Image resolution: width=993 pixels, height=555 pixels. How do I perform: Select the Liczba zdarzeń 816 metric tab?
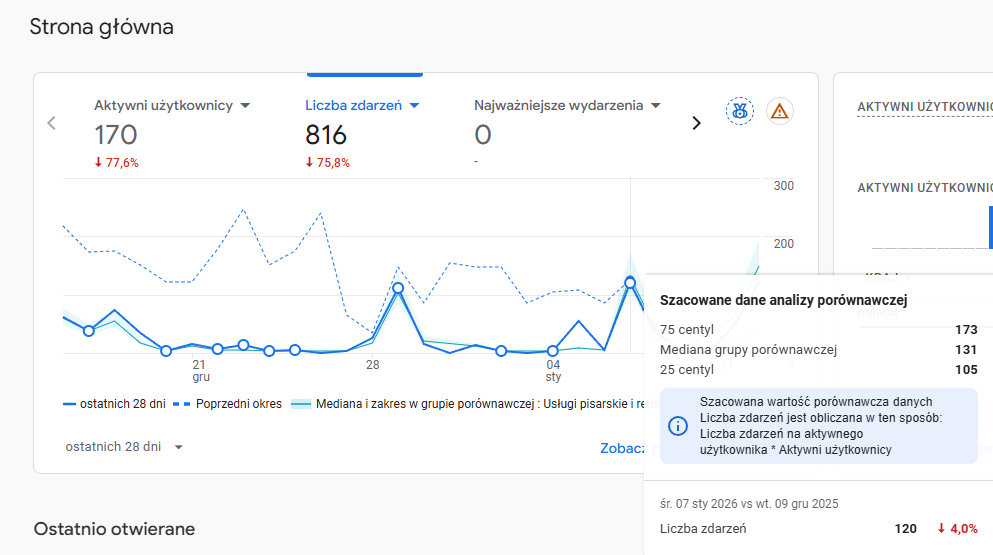click(362, 133)
